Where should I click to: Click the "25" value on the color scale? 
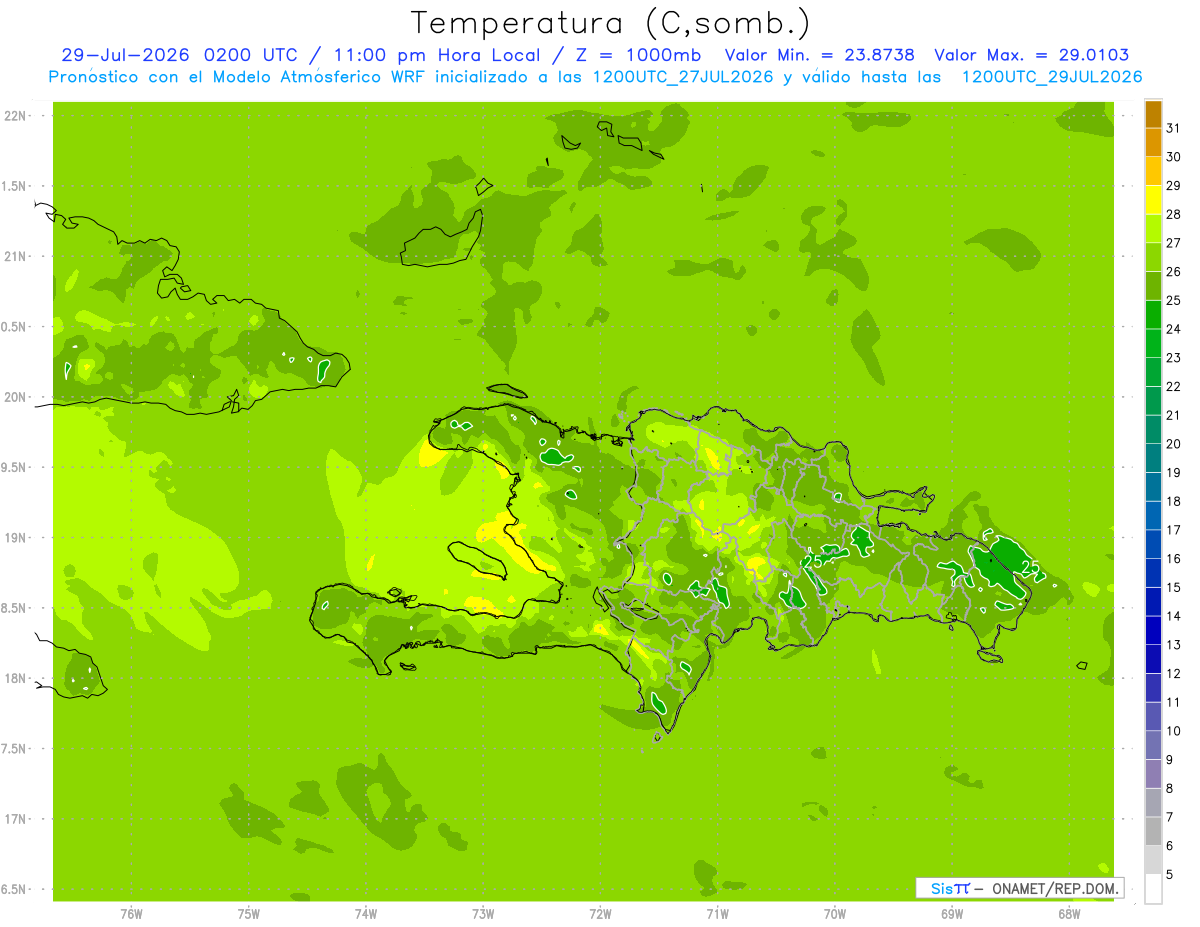tap(1175, 300)
